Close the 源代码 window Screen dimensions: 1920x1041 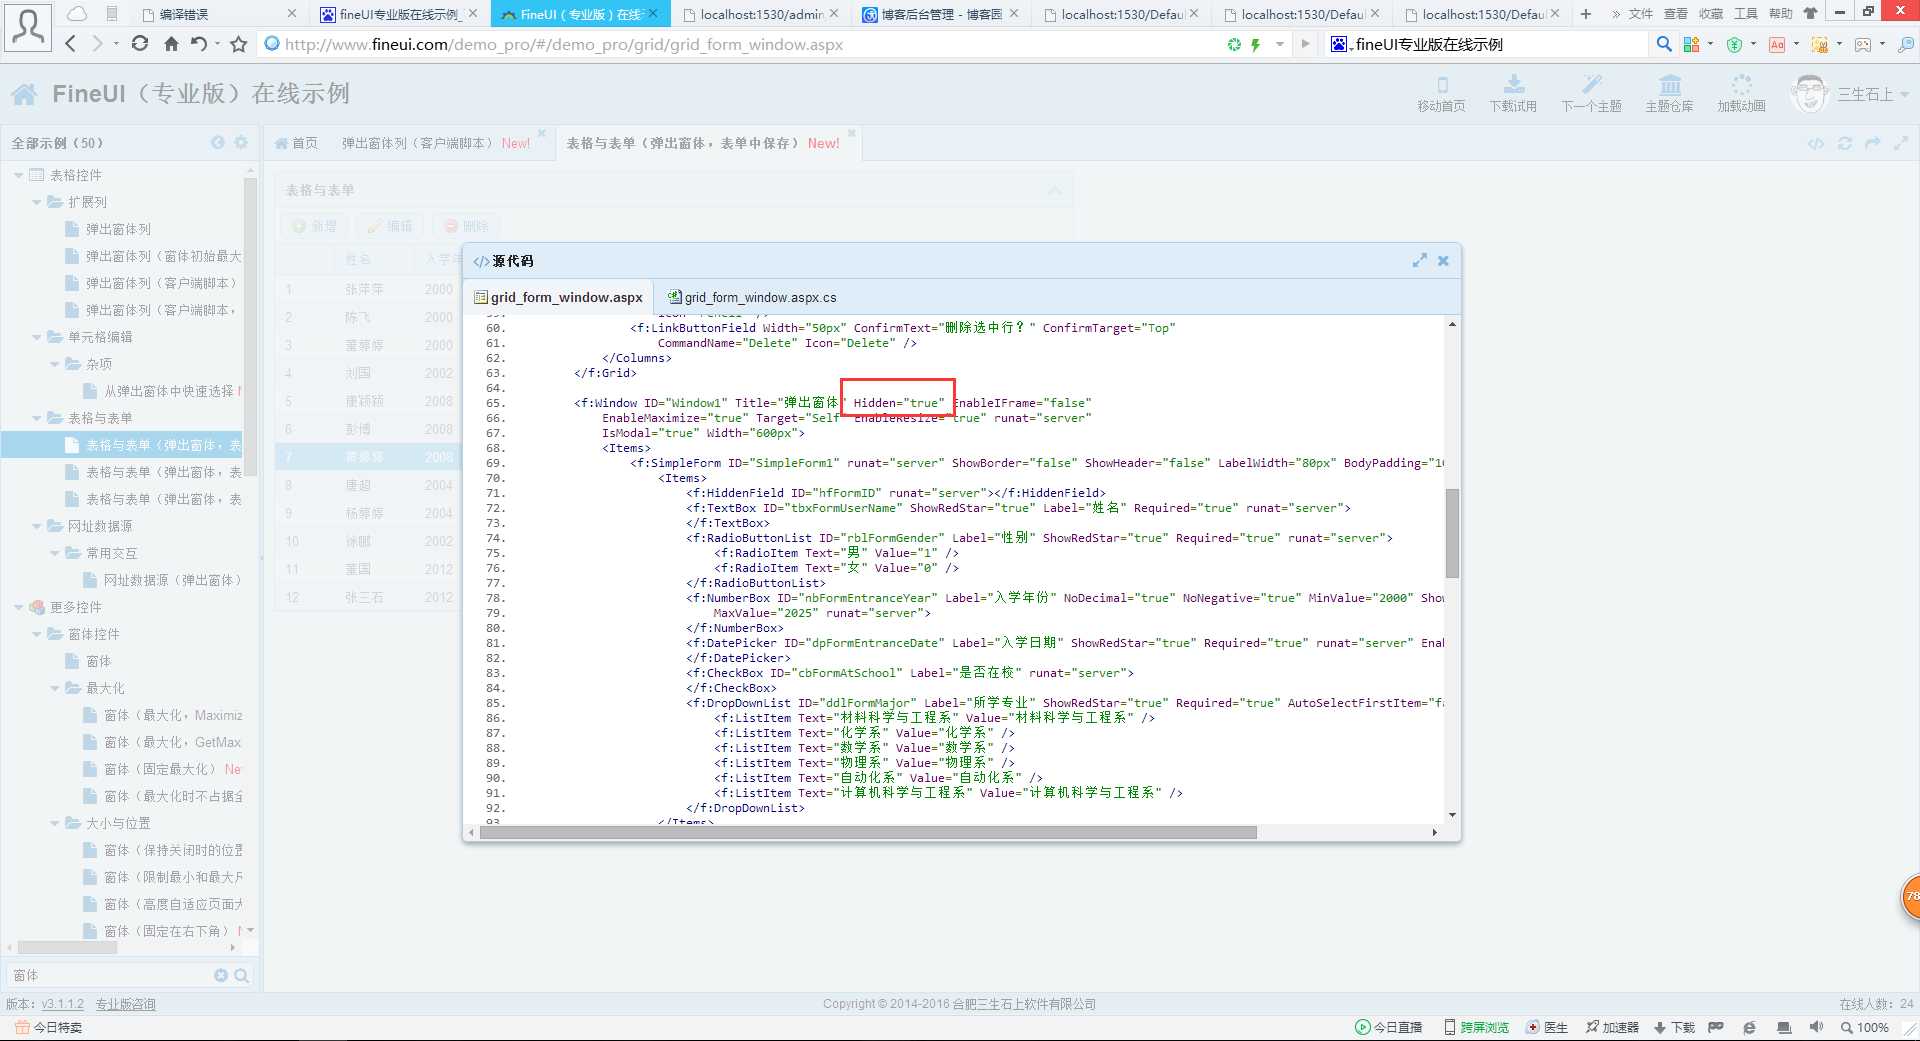click(1443, 260)
